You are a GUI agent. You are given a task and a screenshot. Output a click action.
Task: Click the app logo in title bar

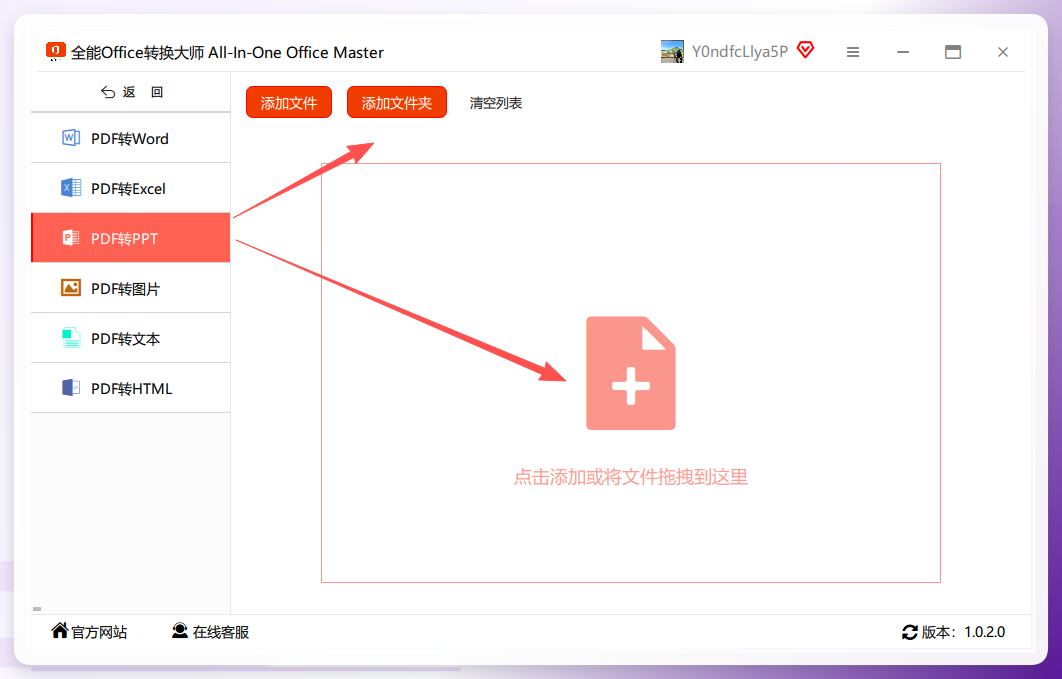click(x=56, y=51)
